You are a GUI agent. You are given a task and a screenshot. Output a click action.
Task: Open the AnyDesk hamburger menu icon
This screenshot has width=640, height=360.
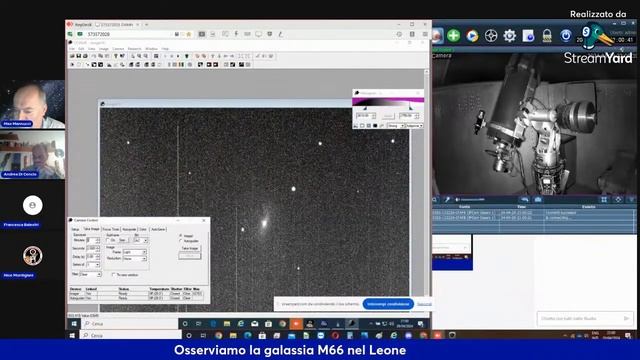[x=425, y=34]
